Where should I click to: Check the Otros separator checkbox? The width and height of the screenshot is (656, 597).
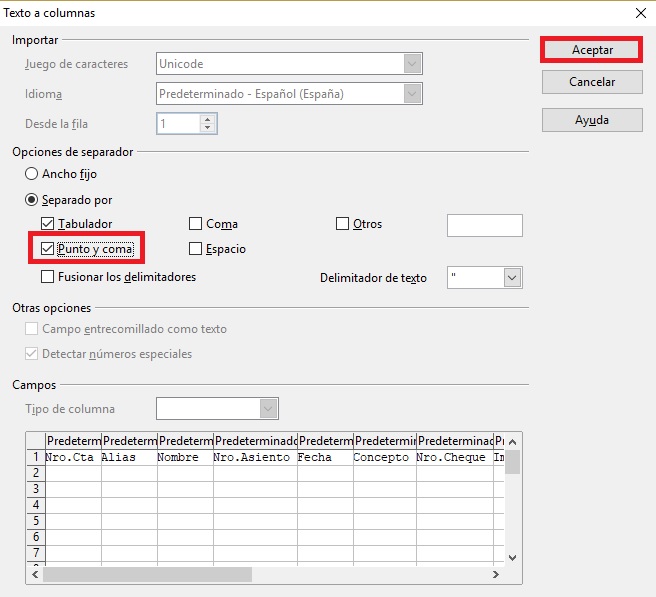[x=343, y=224]
